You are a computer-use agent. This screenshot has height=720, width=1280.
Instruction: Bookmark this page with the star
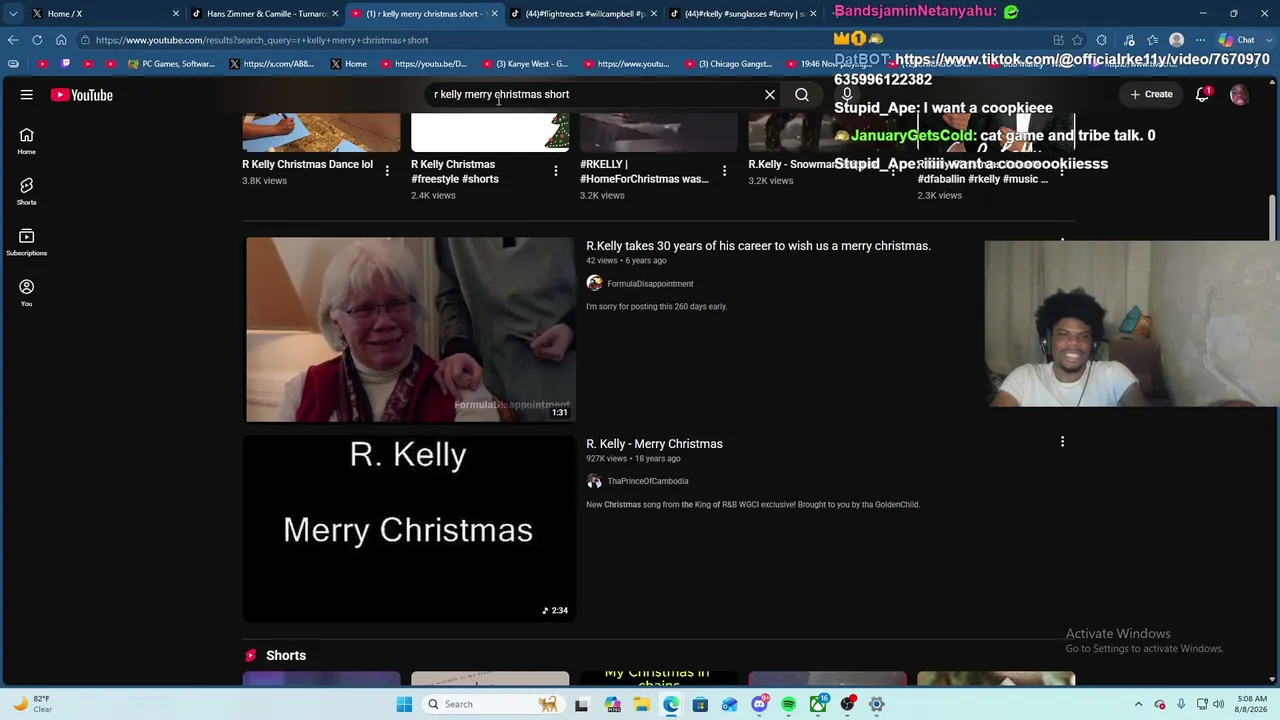pos(1077,40)
